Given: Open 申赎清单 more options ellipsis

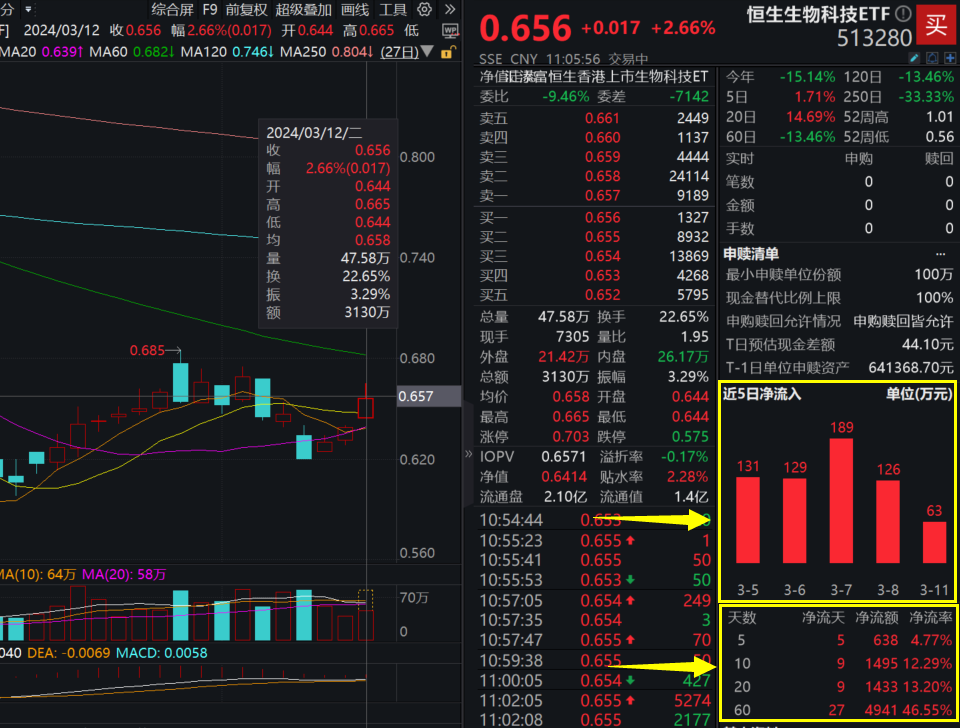Looking at the screenshot, I should 940,254.
